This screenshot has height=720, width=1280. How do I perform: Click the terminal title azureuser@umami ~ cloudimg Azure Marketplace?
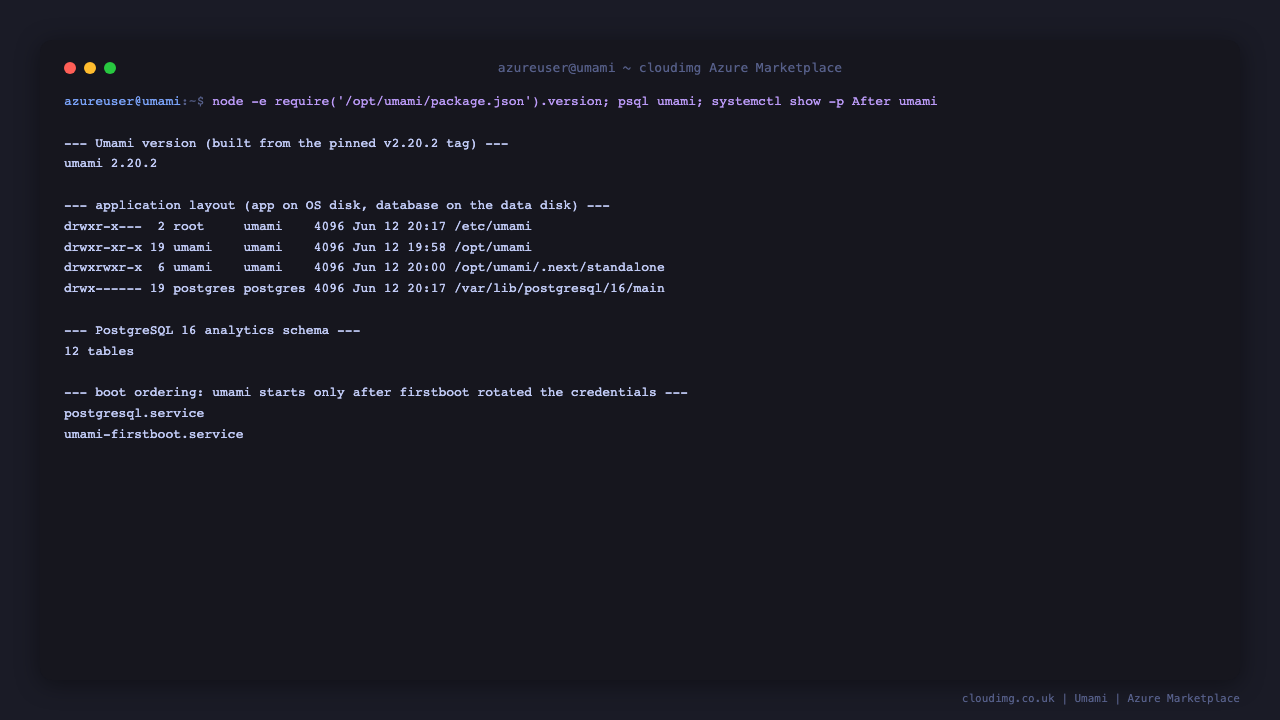(670, 68)
